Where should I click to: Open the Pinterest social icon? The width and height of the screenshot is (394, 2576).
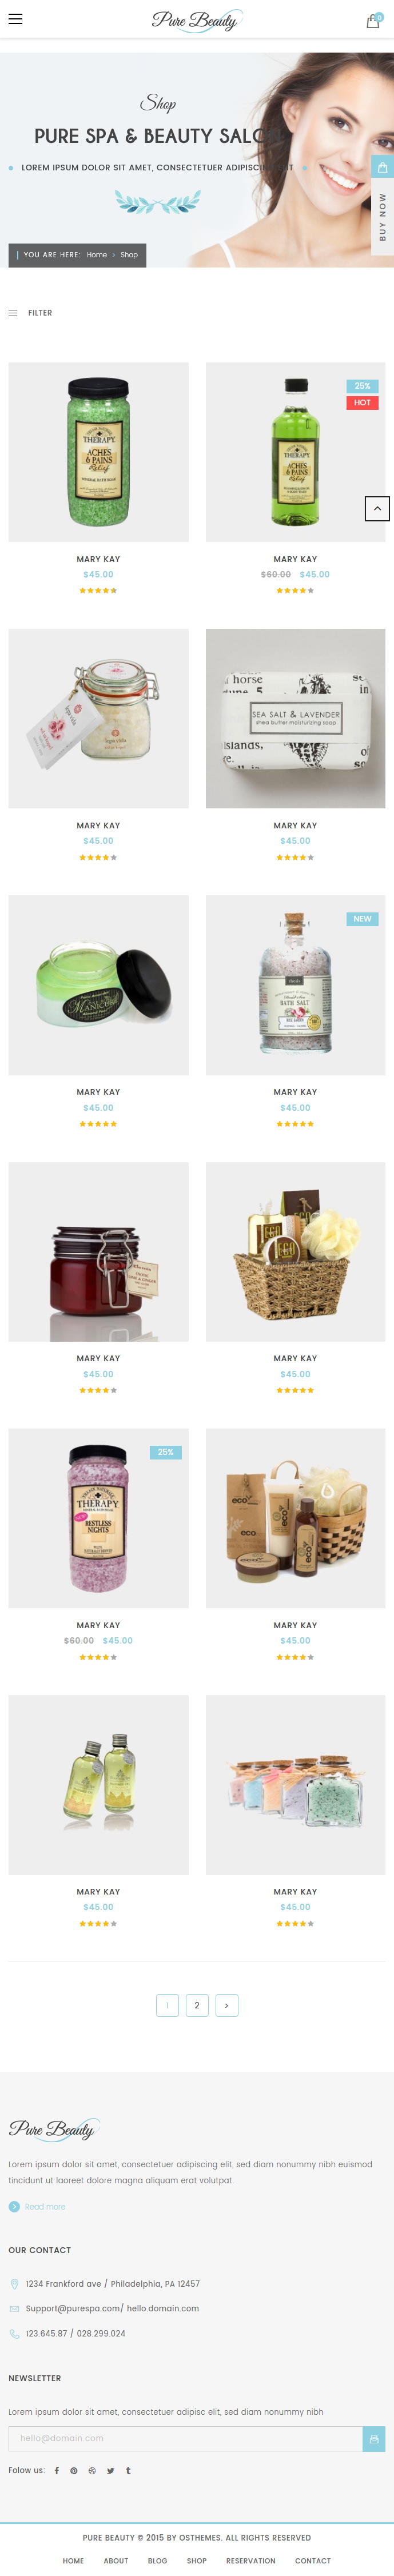tap(74, 2470)
